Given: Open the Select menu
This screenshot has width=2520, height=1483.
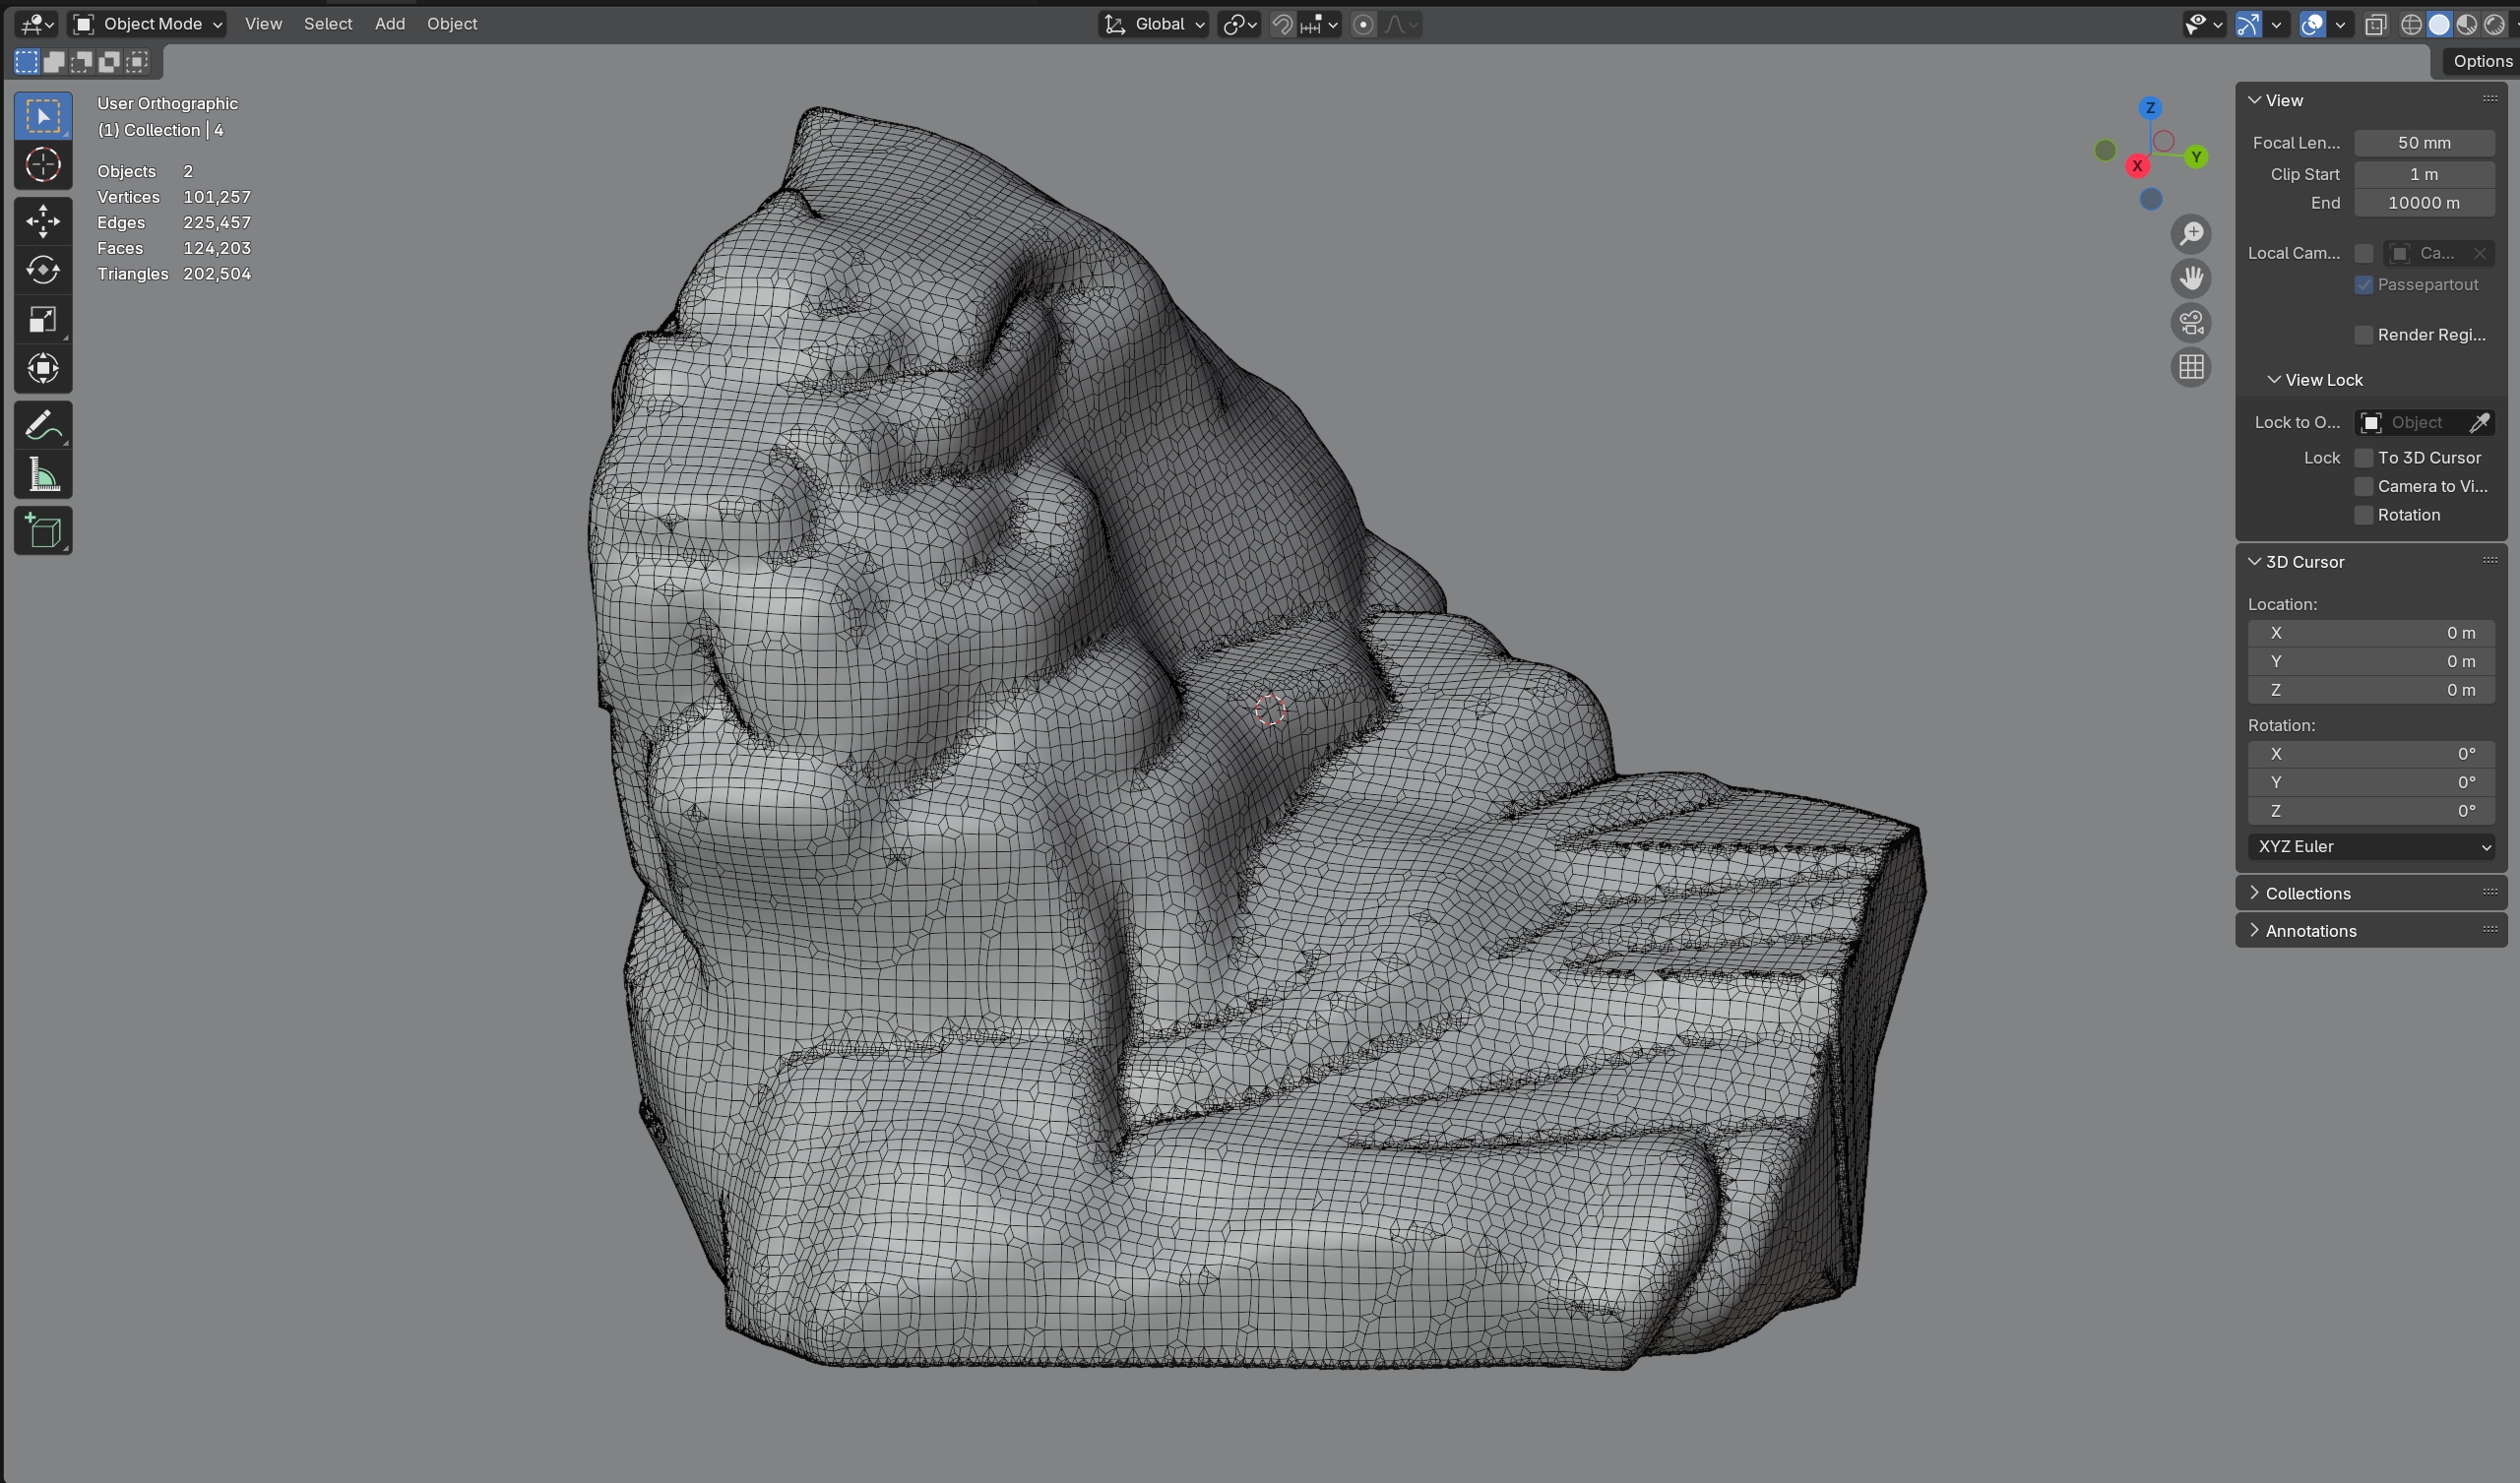Looking at the screenshot, I should [328, 24].
